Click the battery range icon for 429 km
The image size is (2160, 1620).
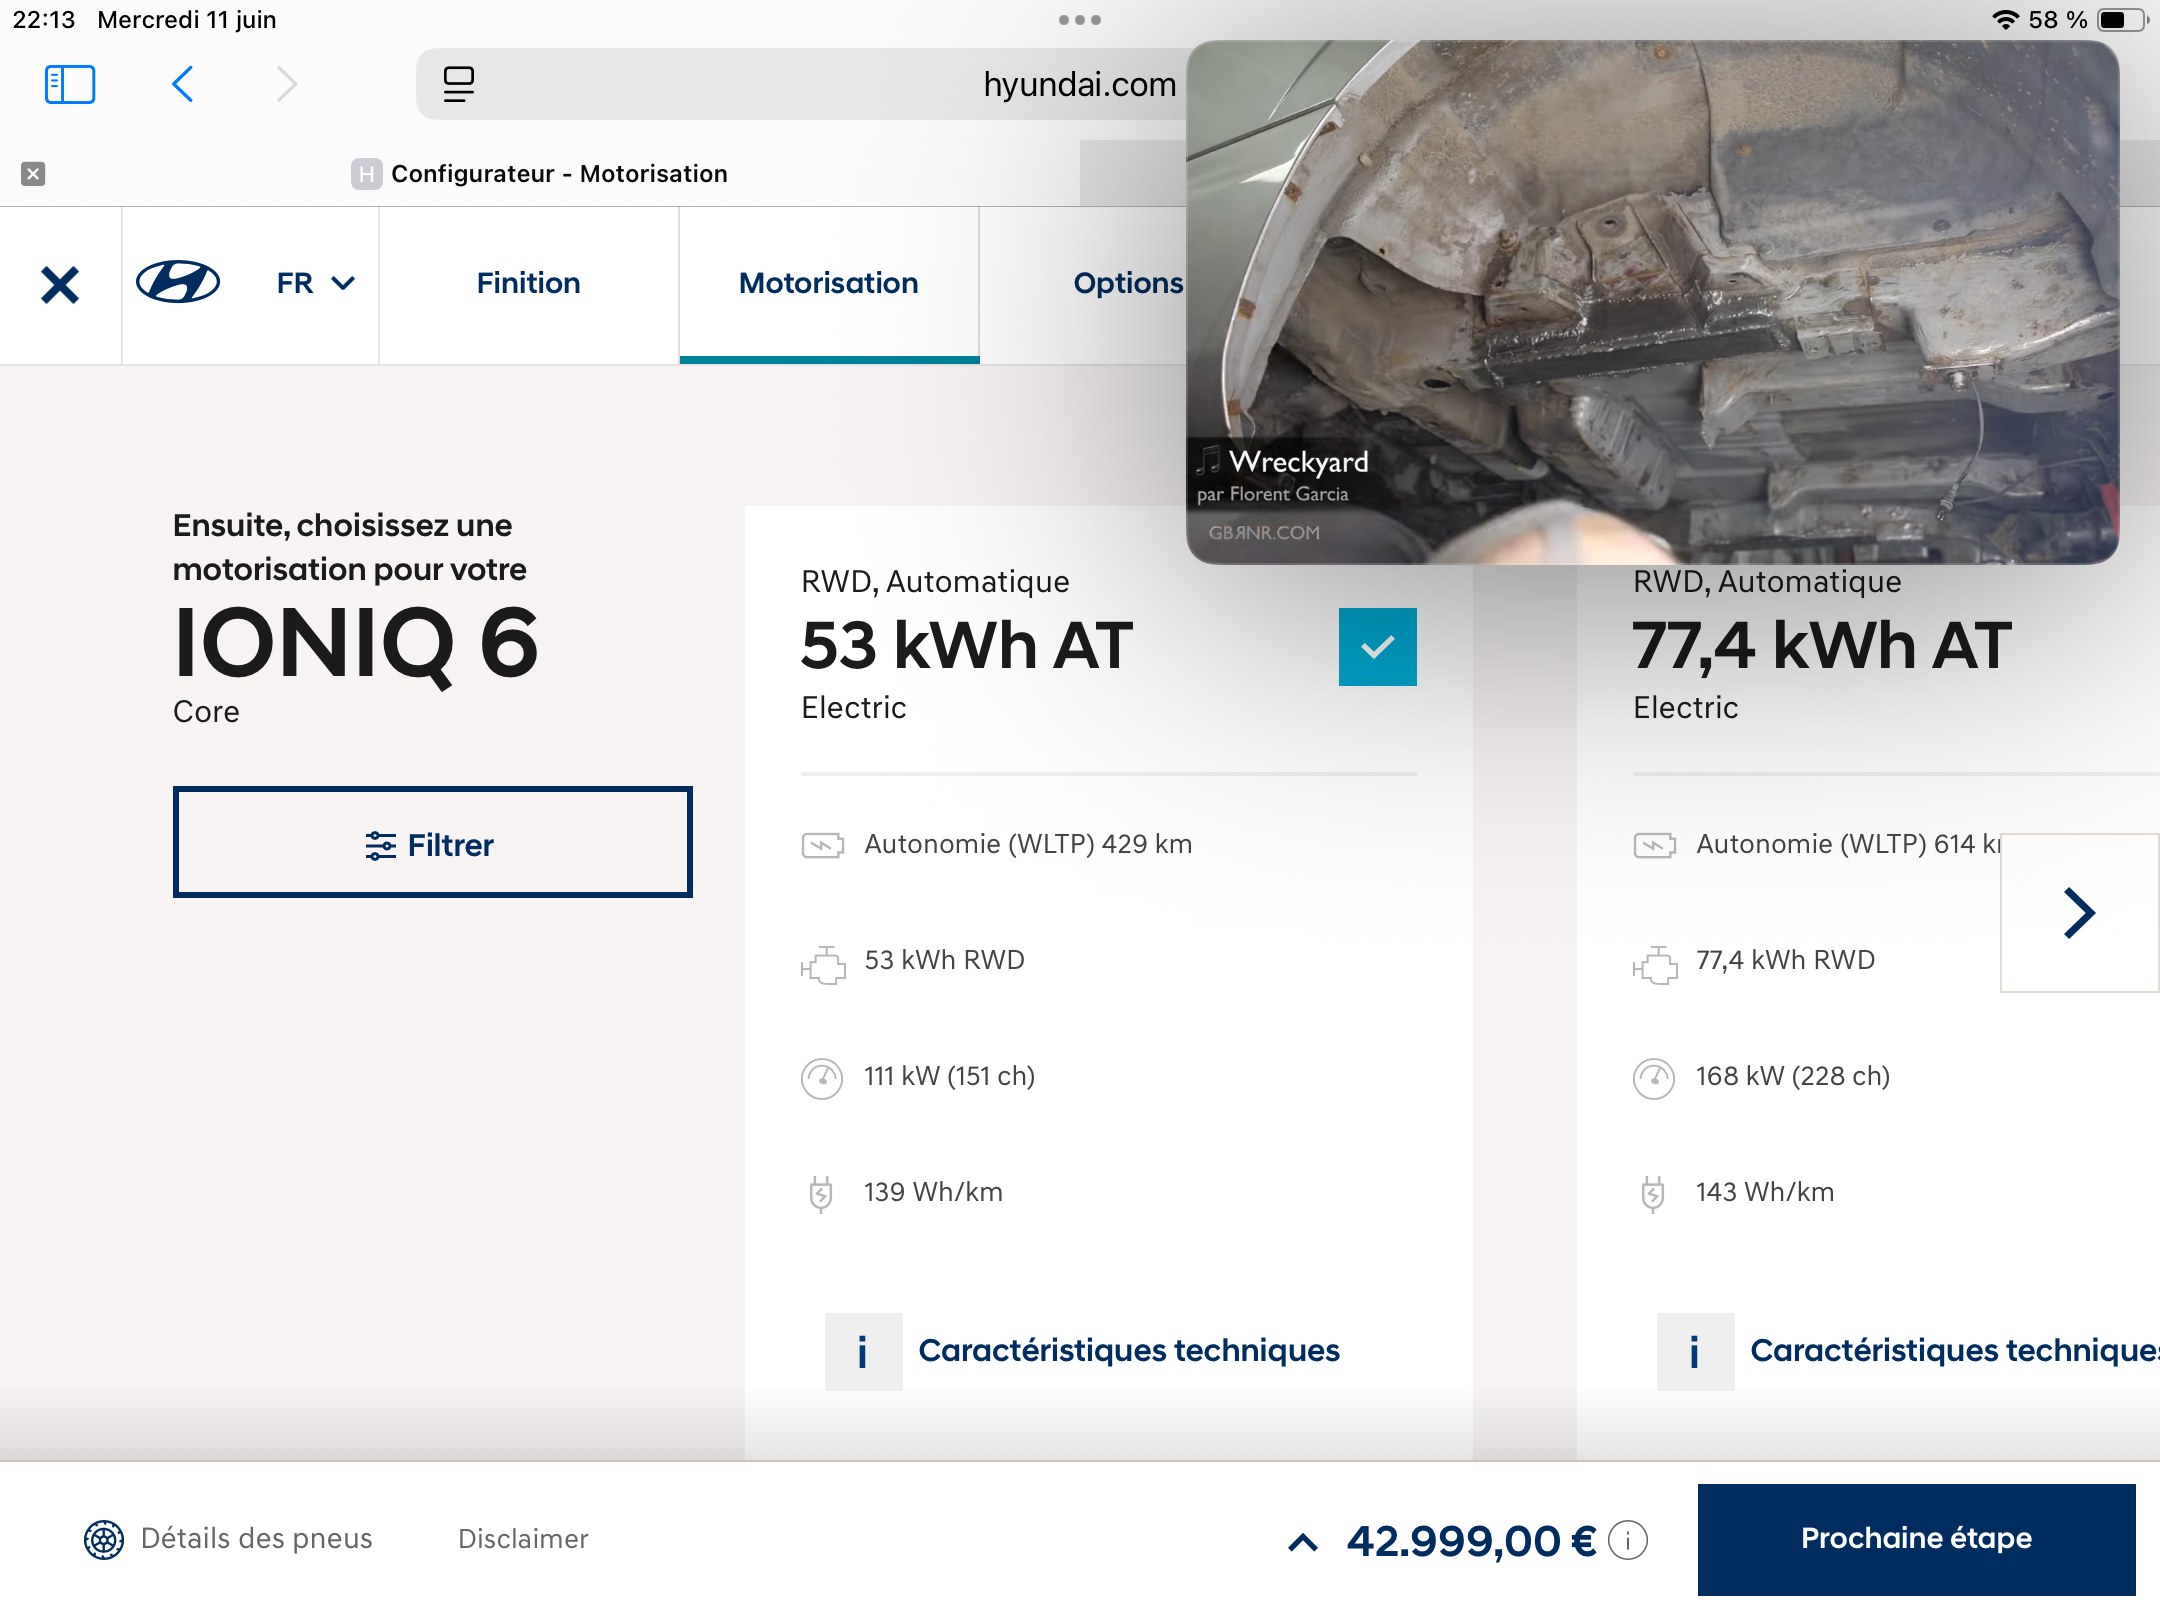tap(822, 846)
